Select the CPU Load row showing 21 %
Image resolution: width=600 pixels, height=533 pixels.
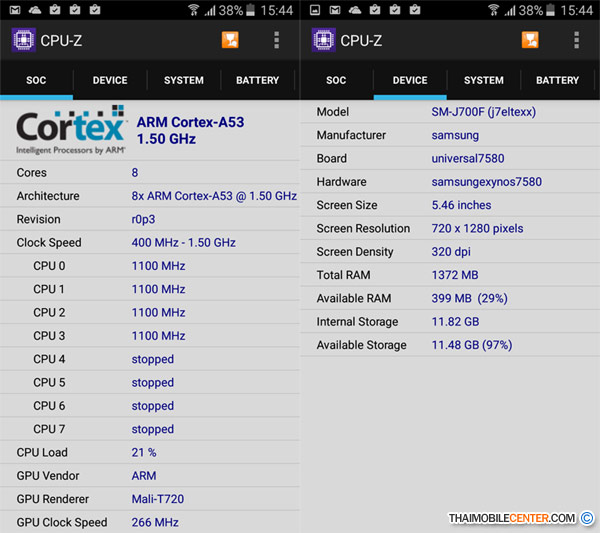tap(150, 452)
